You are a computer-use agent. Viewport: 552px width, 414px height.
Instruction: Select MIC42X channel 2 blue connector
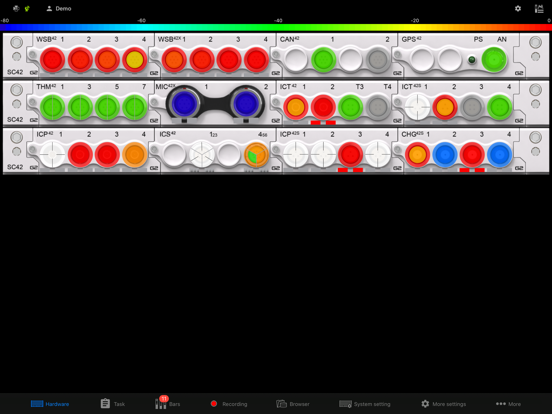pos(246,104)
